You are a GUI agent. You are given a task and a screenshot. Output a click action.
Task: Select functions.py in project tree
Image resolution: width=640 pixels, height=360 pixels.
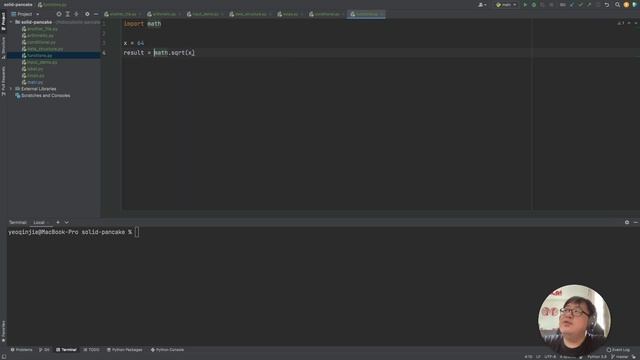click(40, 55)
